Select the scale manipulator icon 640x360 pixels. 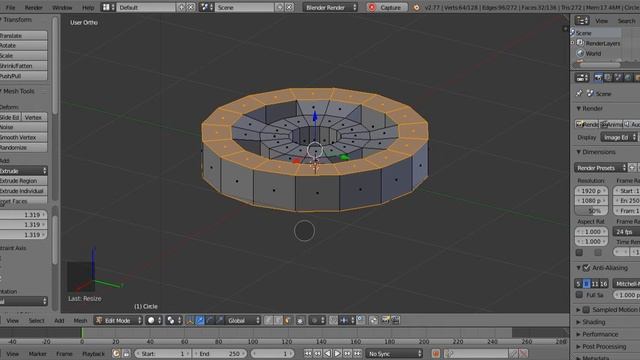tap(220, 320)
